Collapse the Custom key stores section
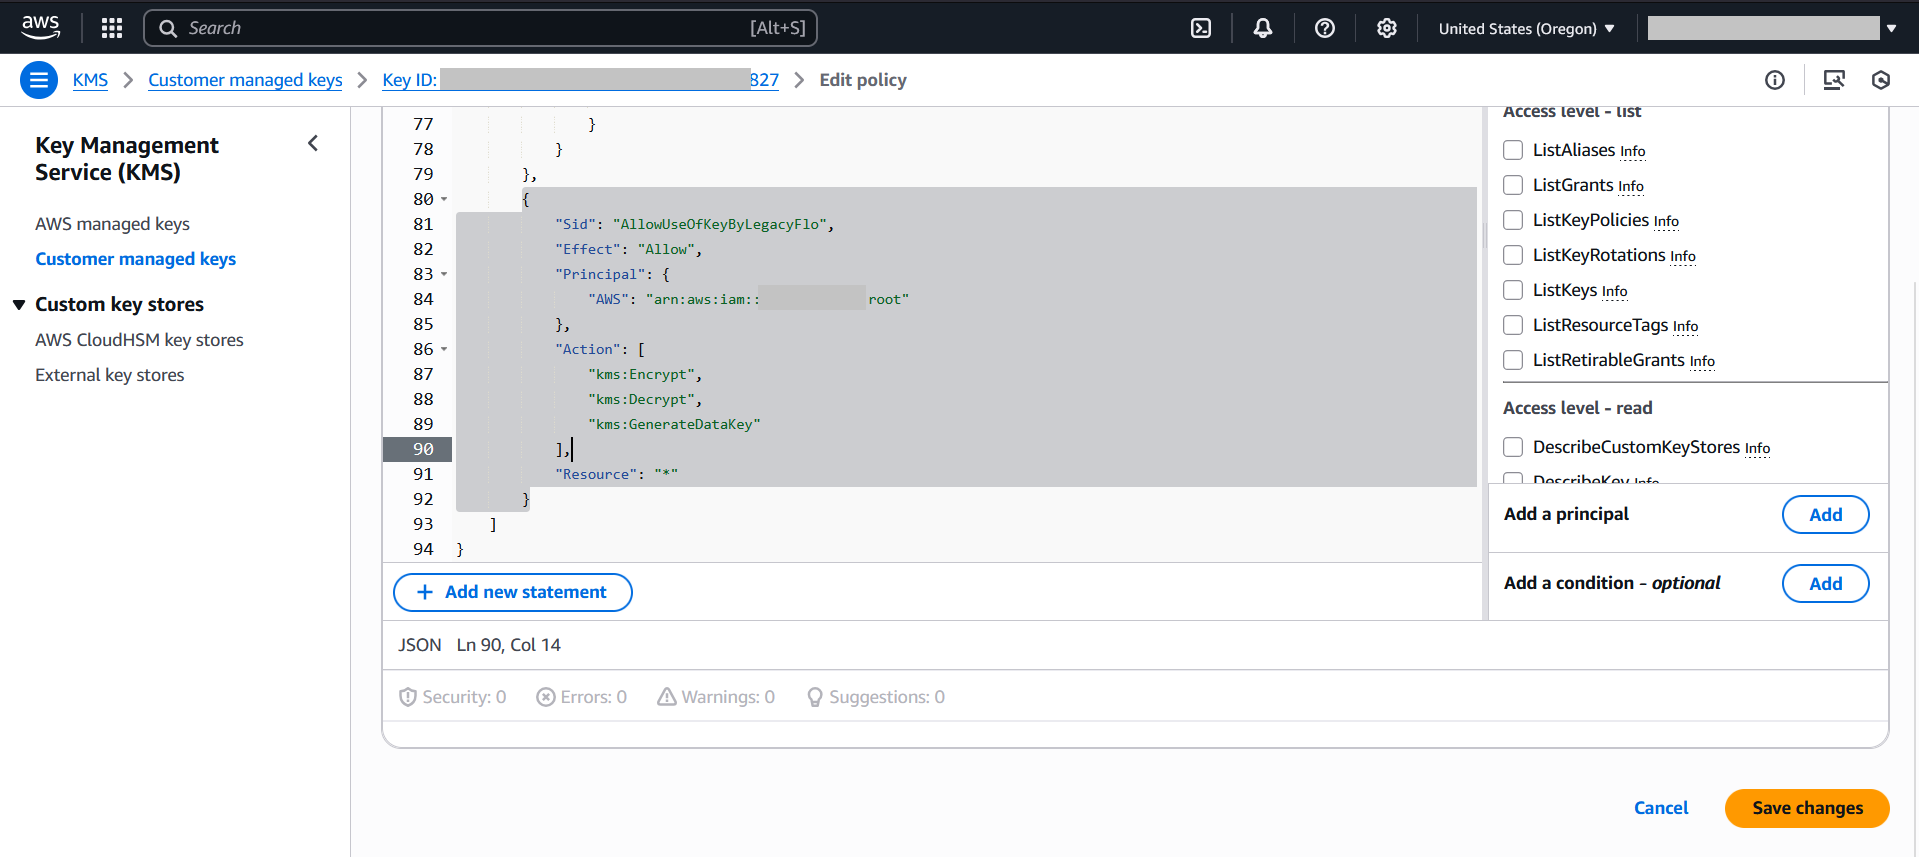1919x857 pixels. coord(18,304)
